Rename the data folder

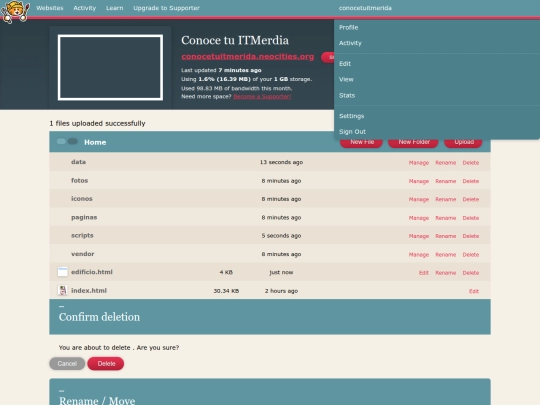(446, 163)
